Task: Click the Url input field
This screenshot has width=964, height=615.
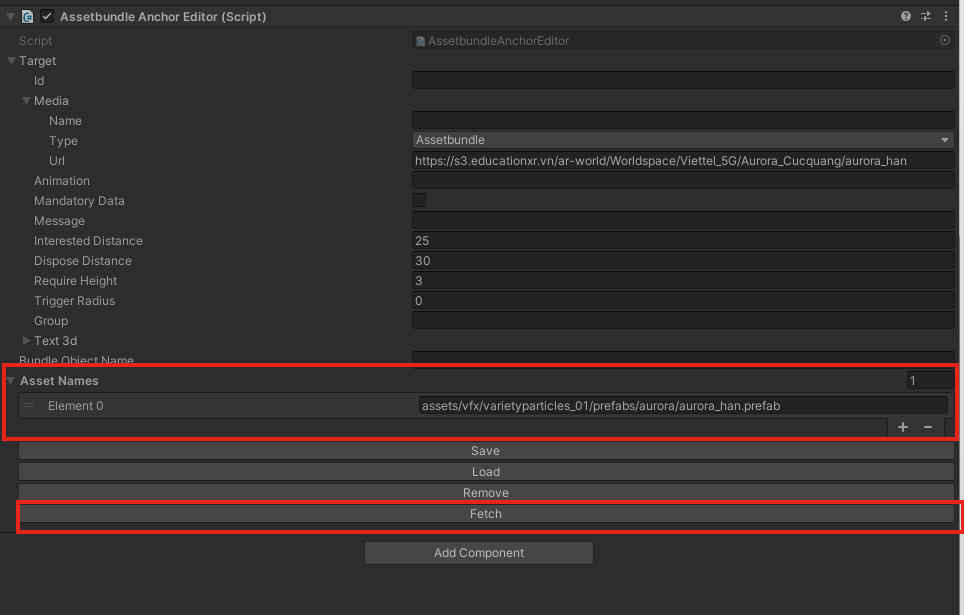Action: point(683,160)
